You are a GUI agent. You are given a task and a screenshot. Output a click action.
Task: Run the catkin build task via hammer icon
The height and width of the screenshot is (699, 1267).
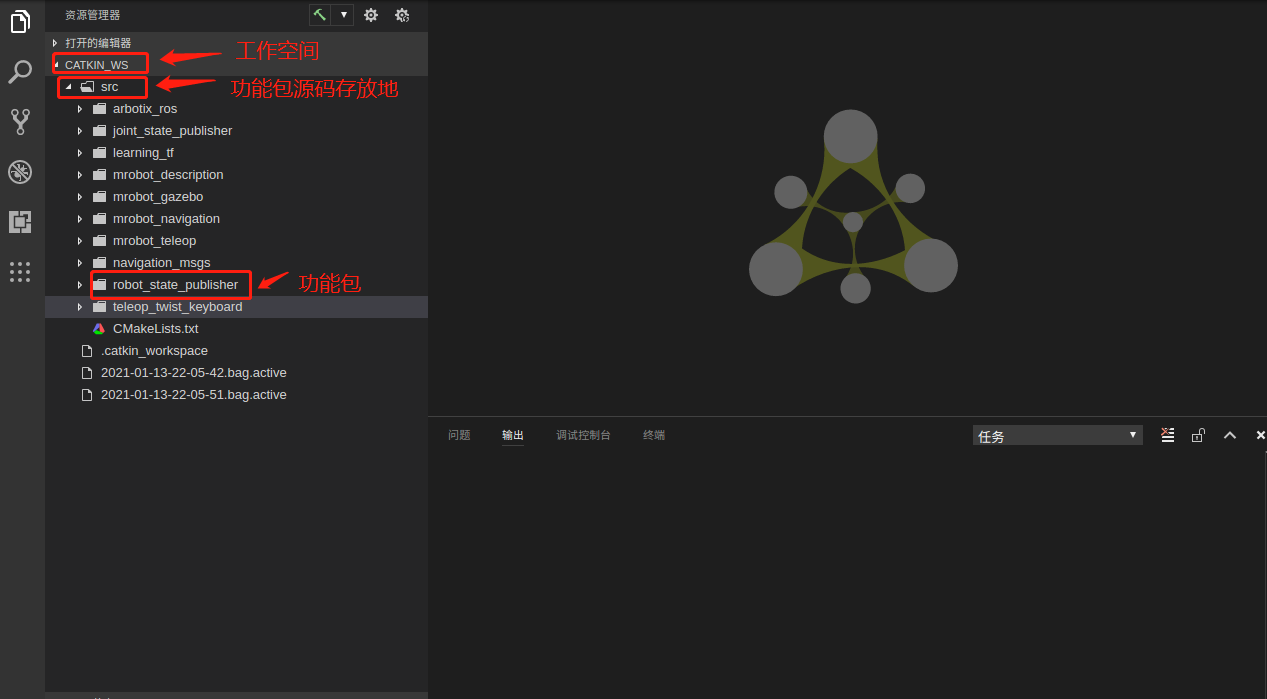(318, 14)
